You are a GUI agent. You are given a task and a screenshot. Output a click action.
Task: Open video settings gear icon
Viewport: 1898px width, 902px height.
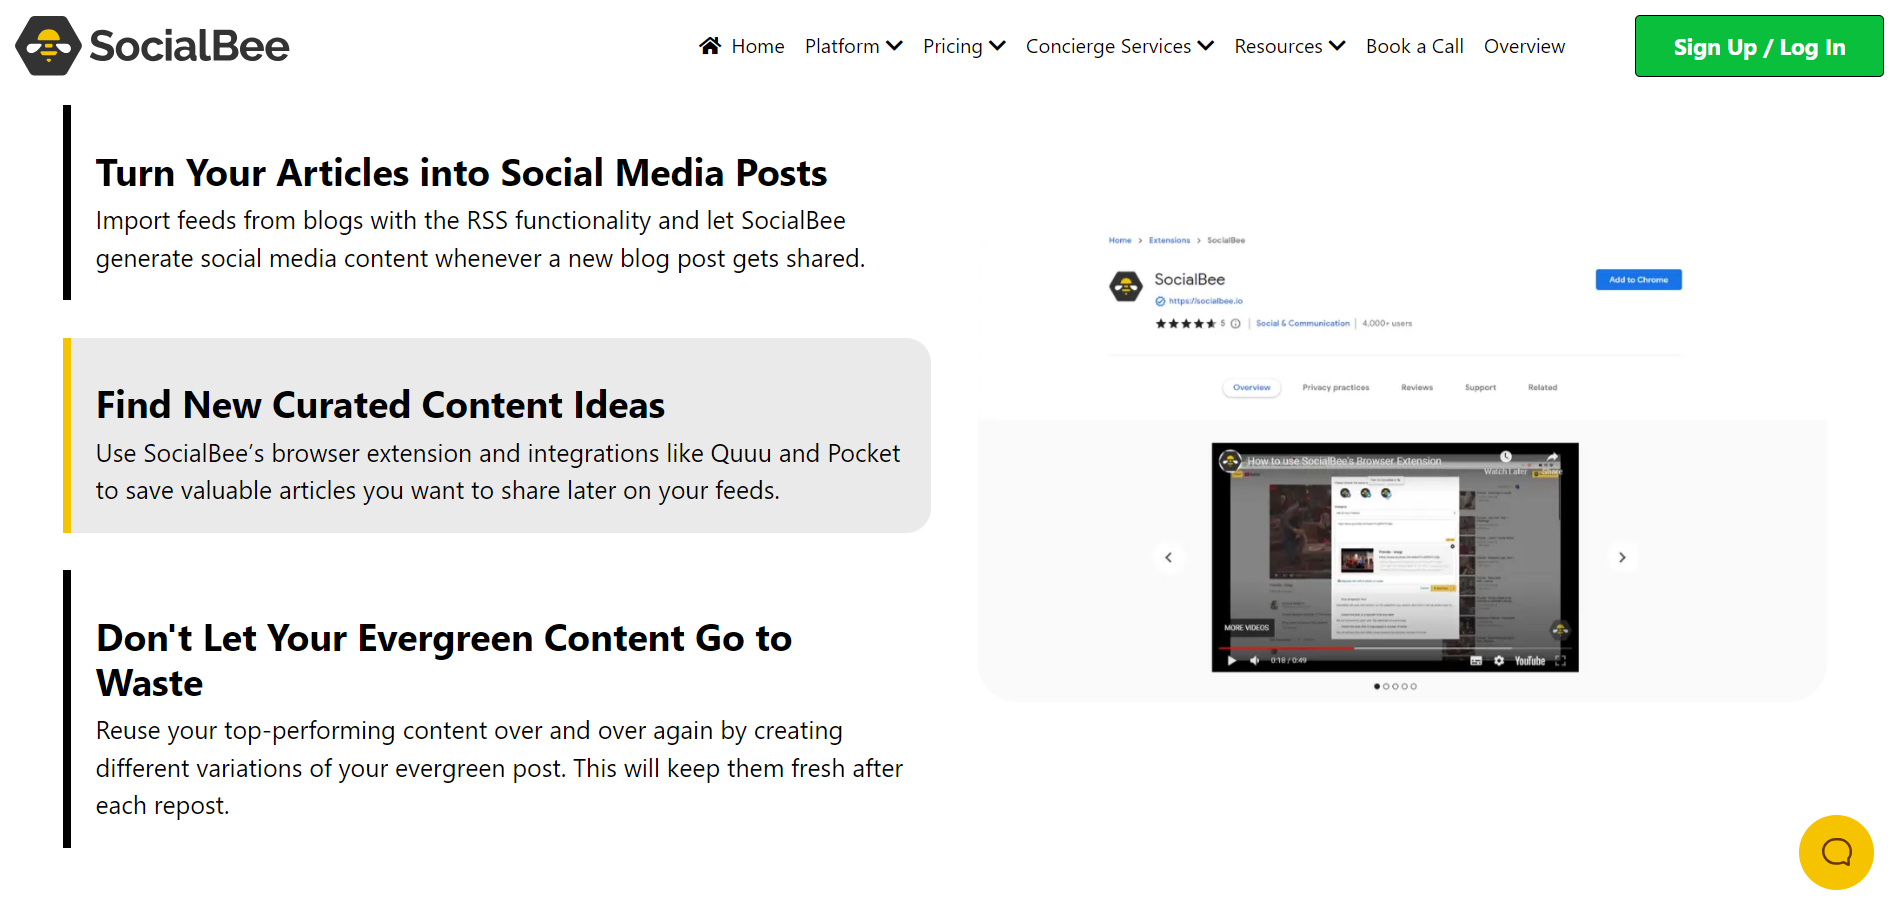[1499, 660]
